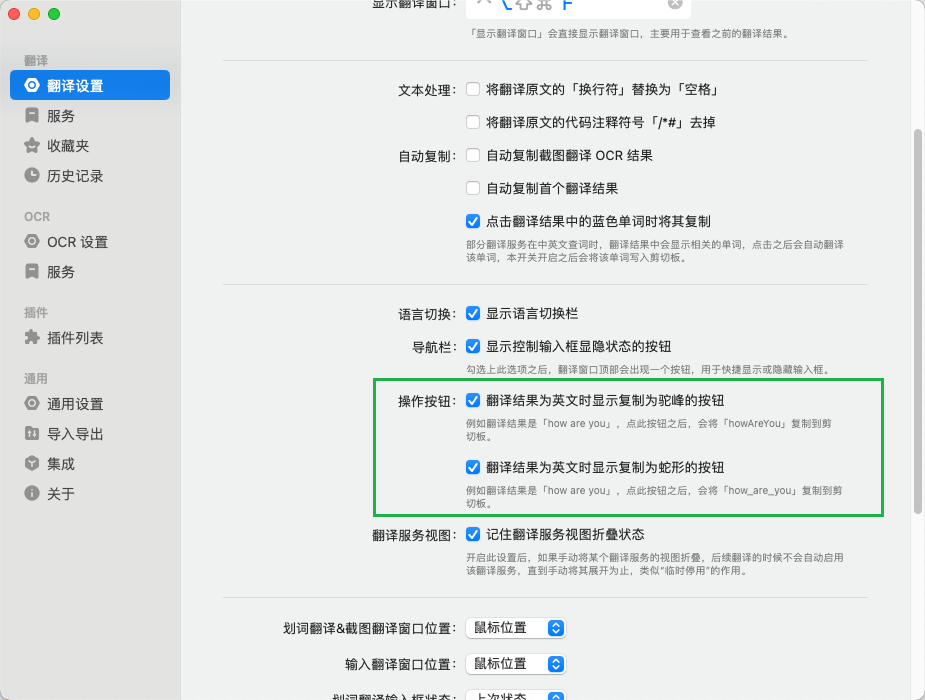925x700 pixels.
Task: Click the 自动复制: label
Action: click(427, 156)
